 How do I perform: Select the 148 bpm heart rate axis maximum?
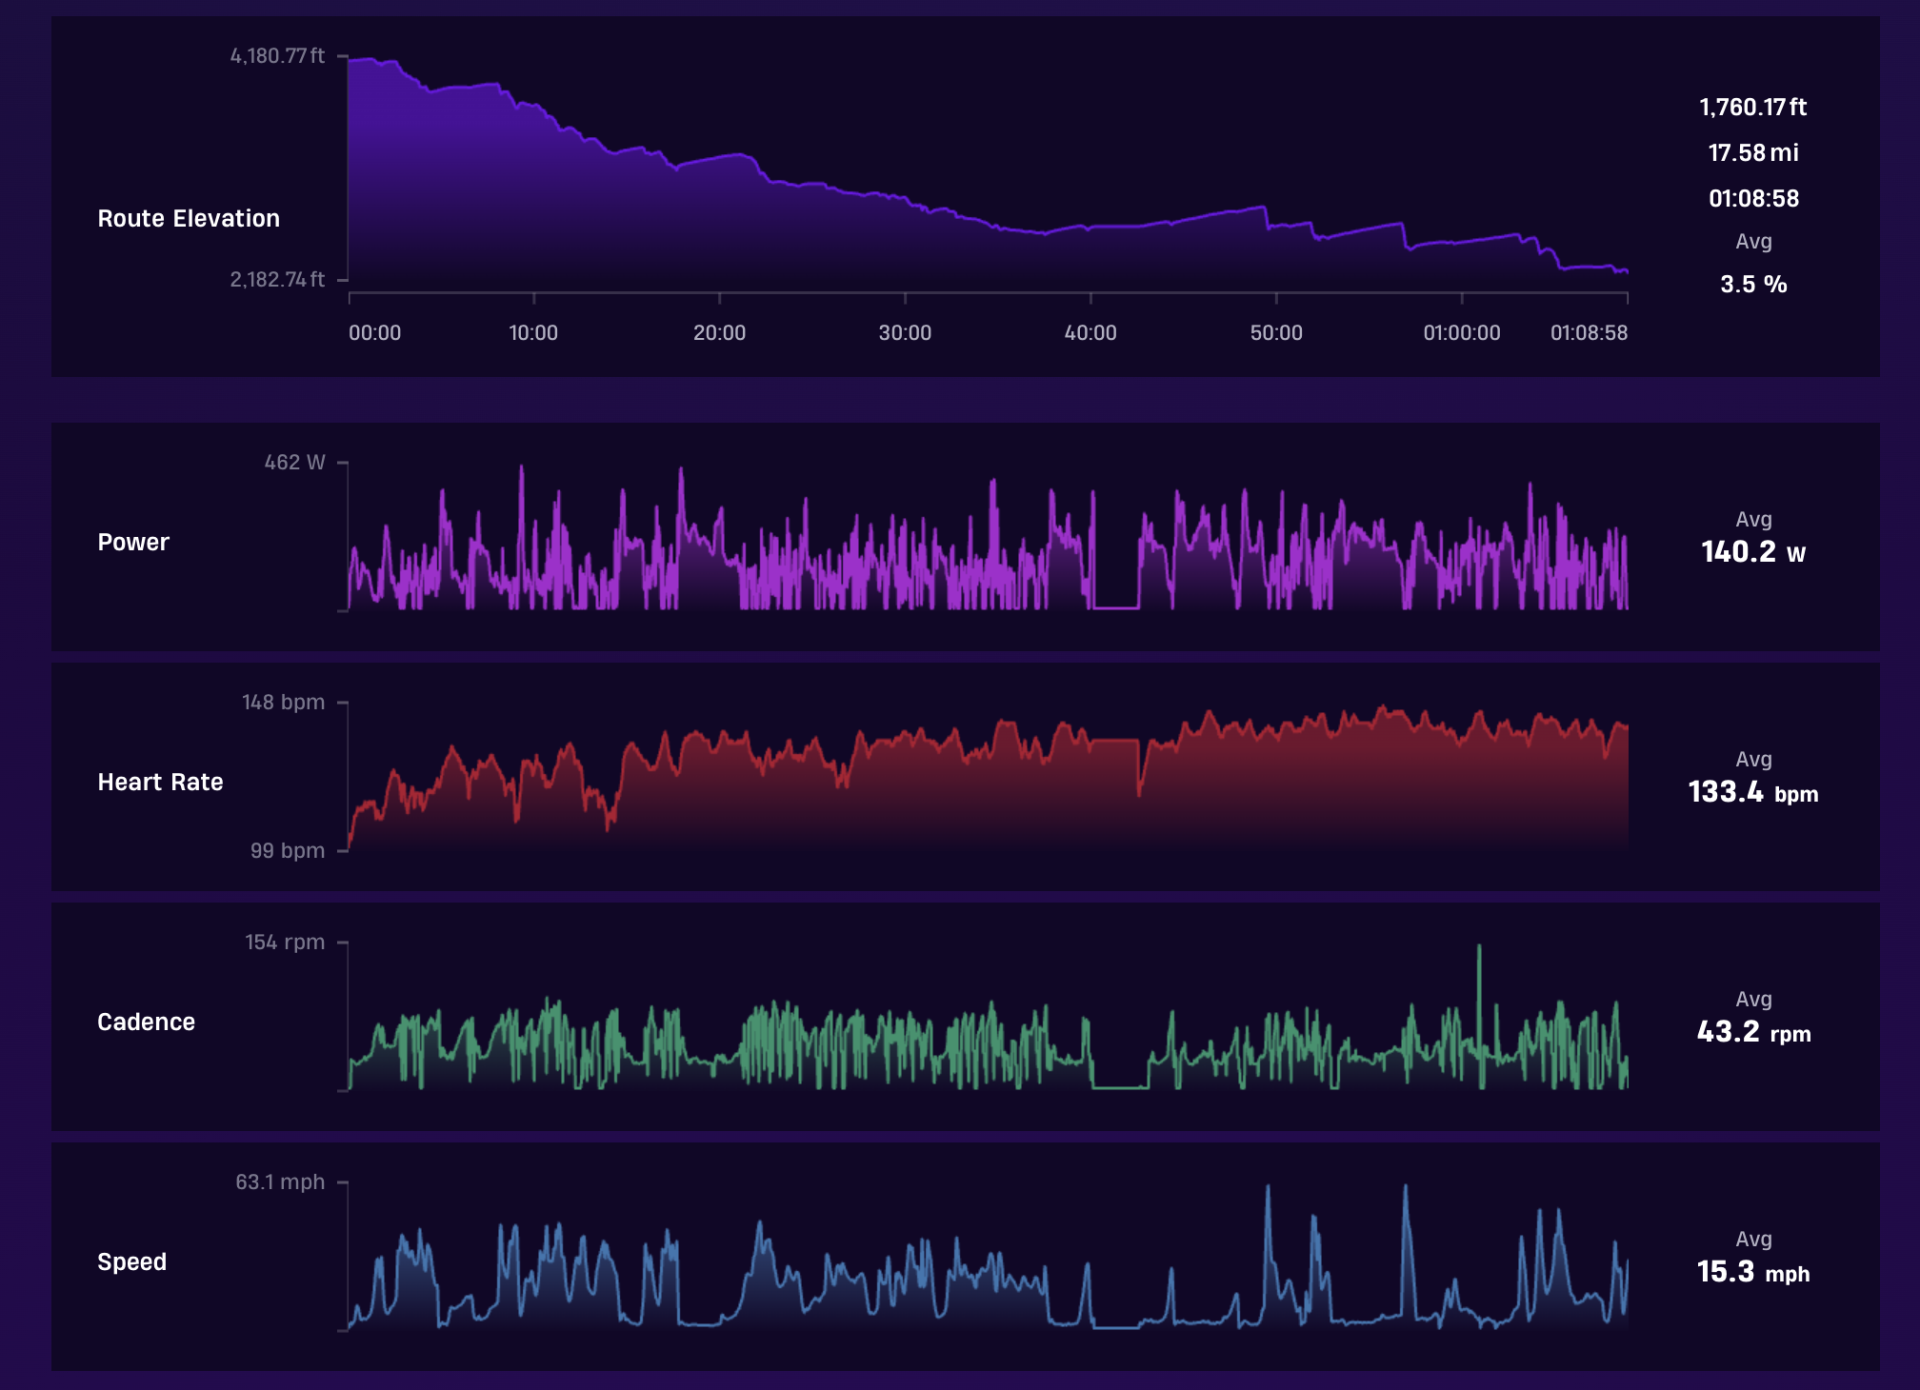[x=283, y=703]
